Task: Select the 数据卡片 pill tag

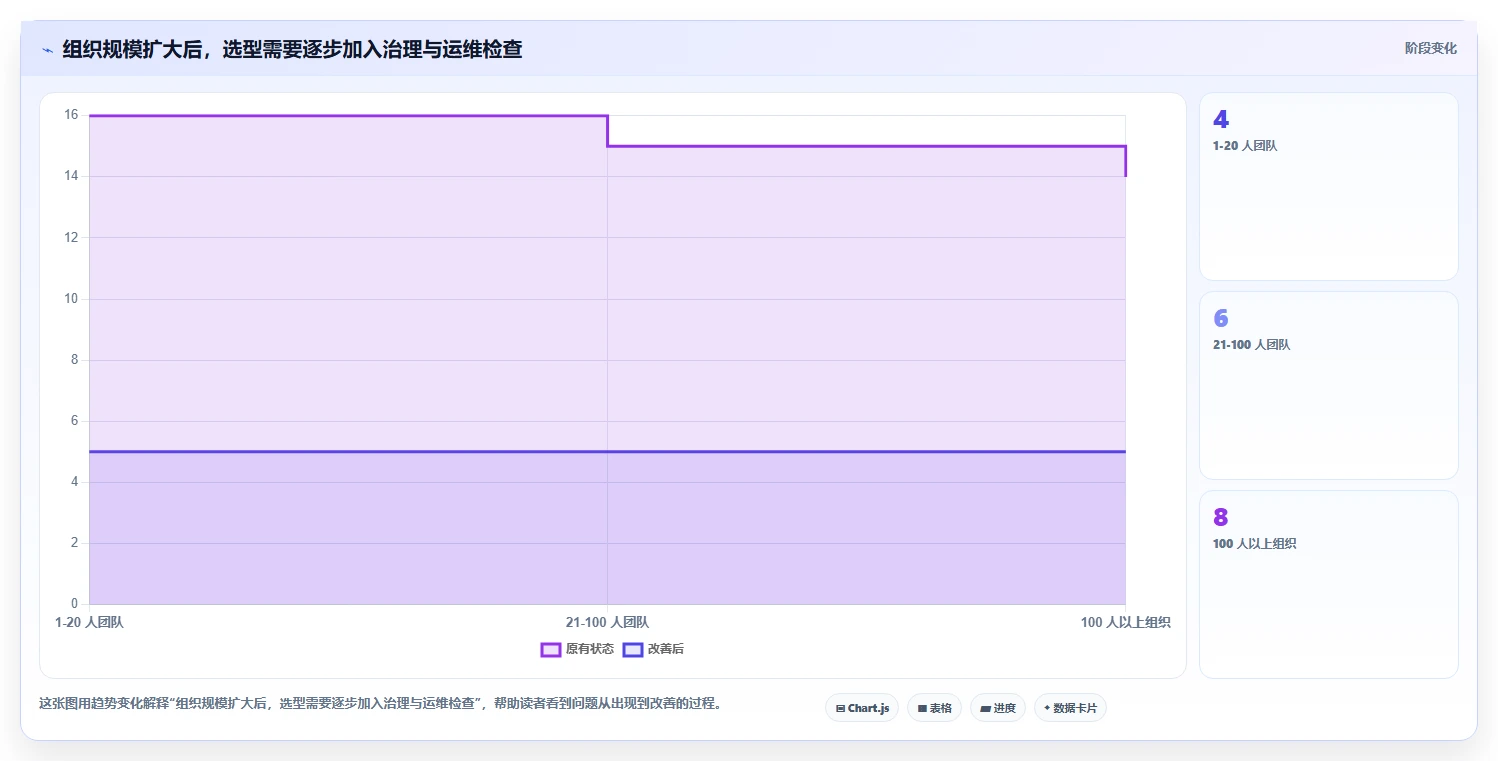Action: 1070,708
